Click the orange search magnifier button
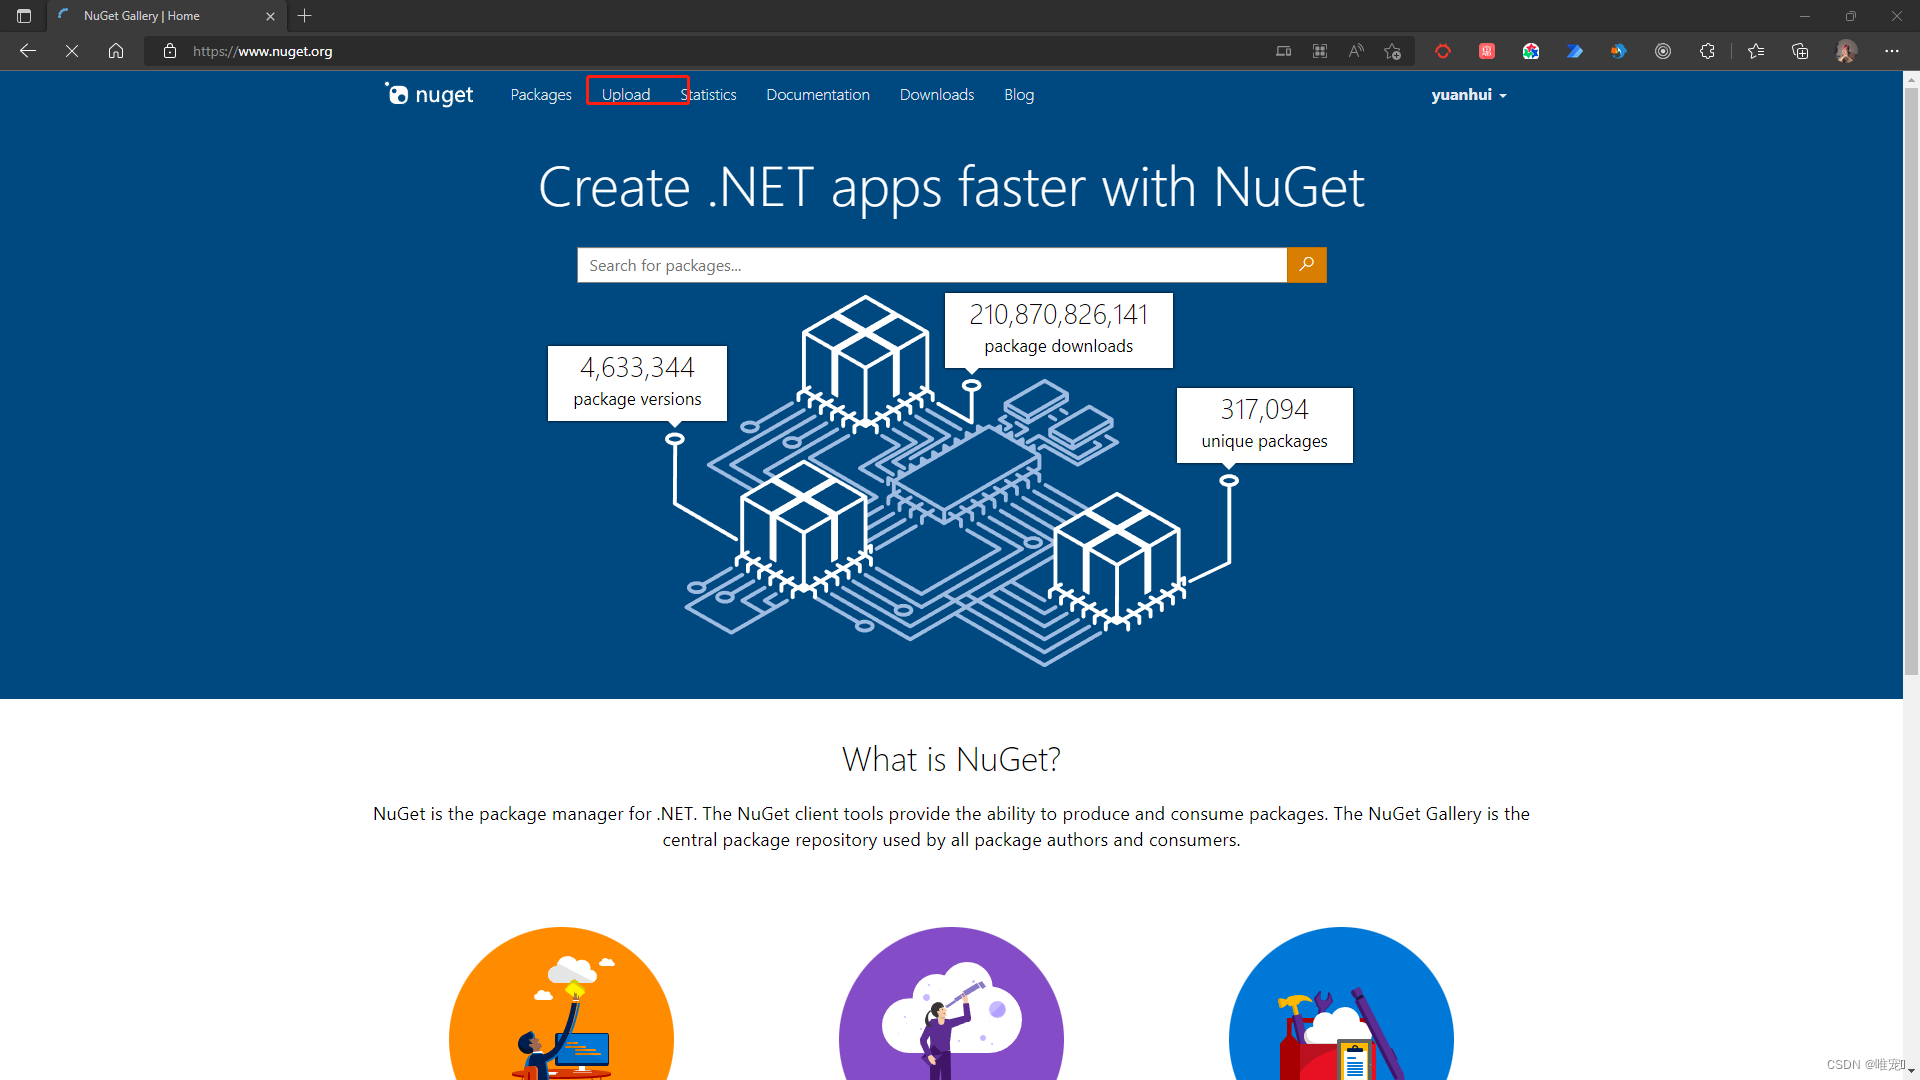This screenshot has height=1080, width=1920. [1306, 265]
